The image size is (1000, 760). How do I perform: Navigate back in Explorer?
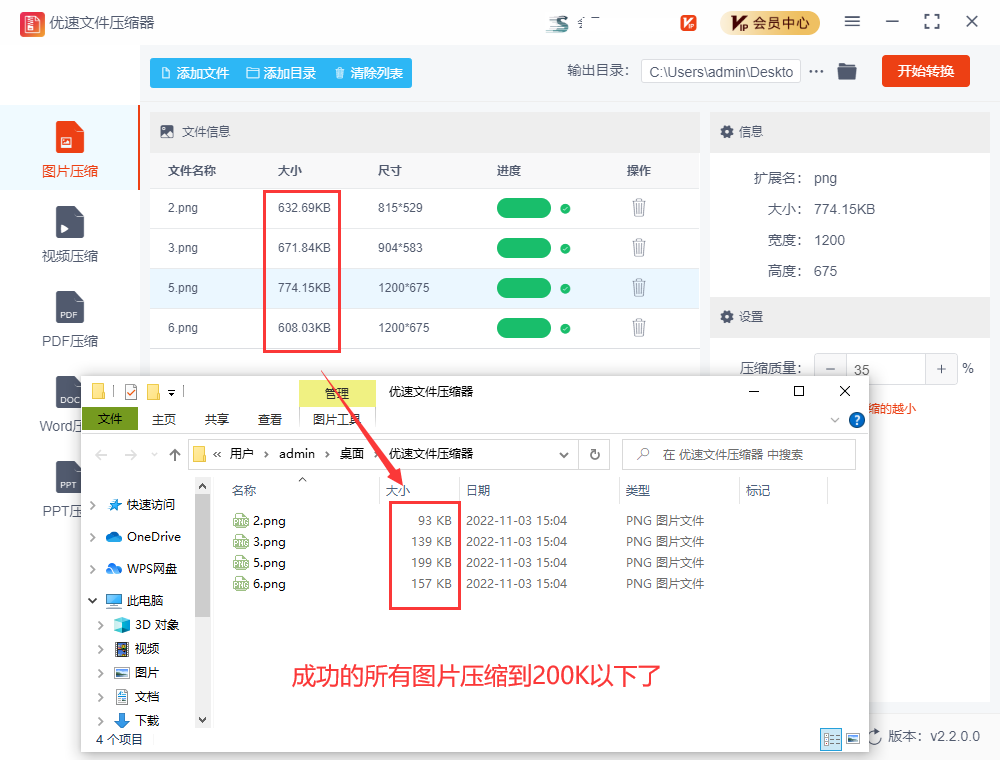point(101,455)
